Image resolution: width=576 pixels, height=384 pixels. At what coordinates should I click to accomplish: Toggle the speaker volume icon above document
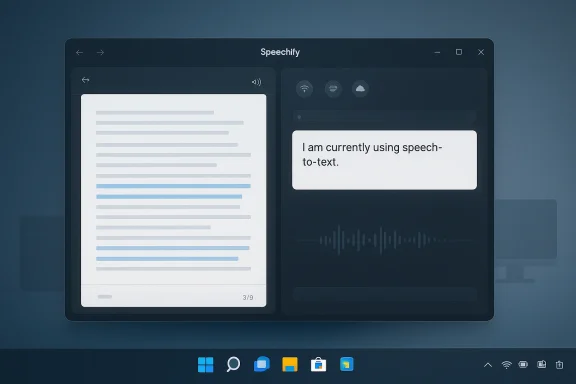coord(256,82)
